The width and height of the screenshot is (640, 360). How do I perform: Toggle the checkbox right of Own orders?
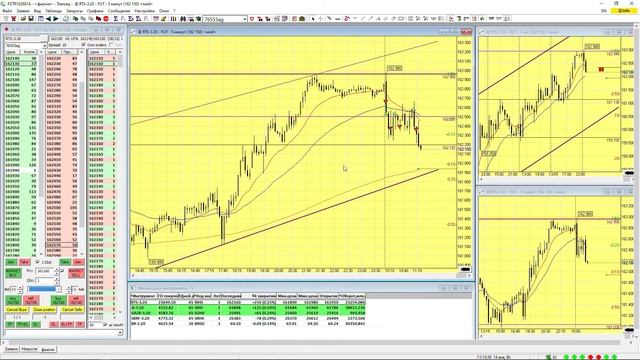pyautogui.click(x=111, y=45)
